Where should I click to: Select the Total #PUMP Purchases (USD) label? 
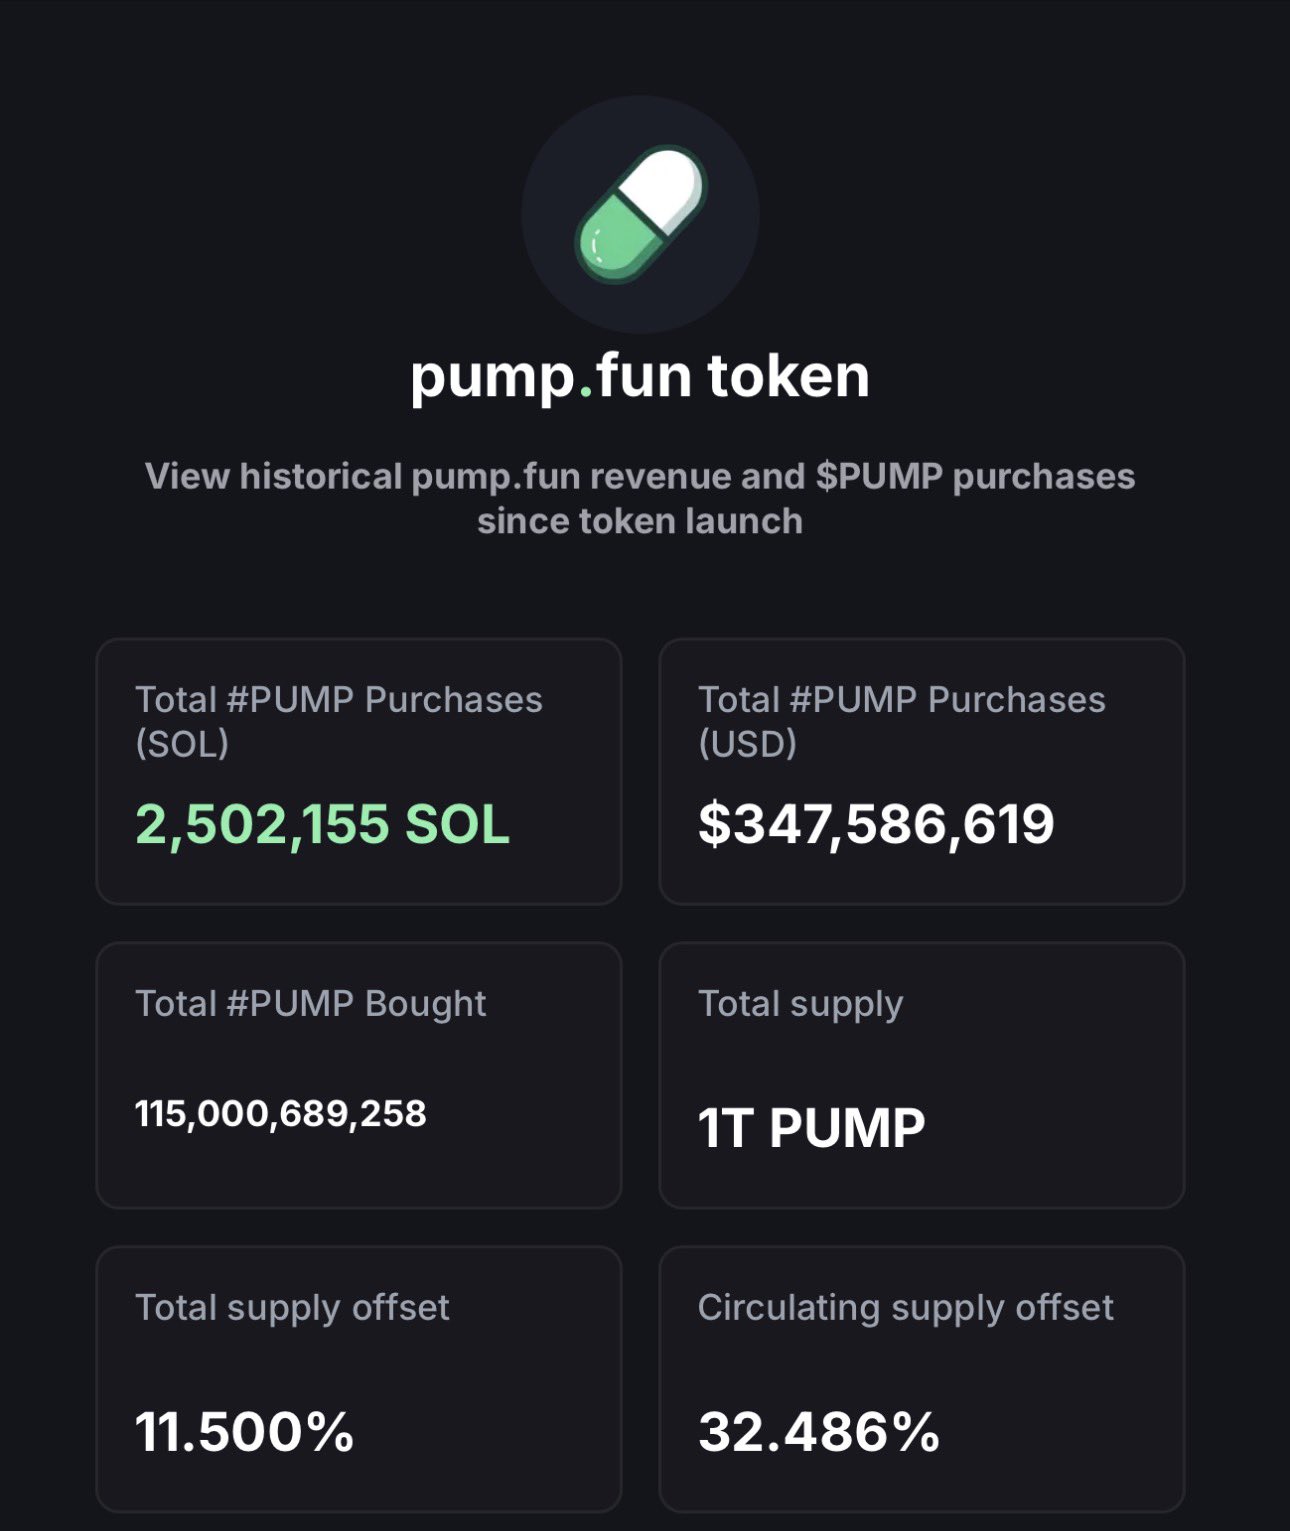pos(901,720)
